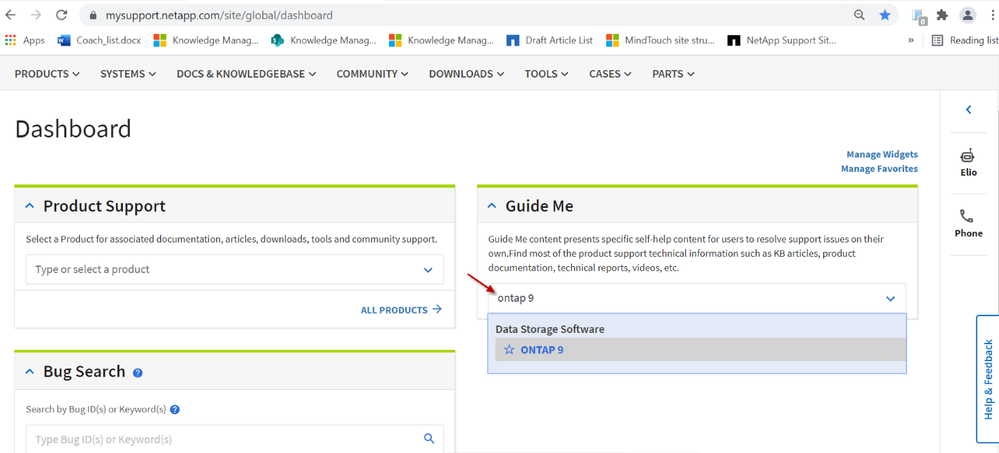Collapse the right sidebar with the chevron

click(x=968, y=110)
